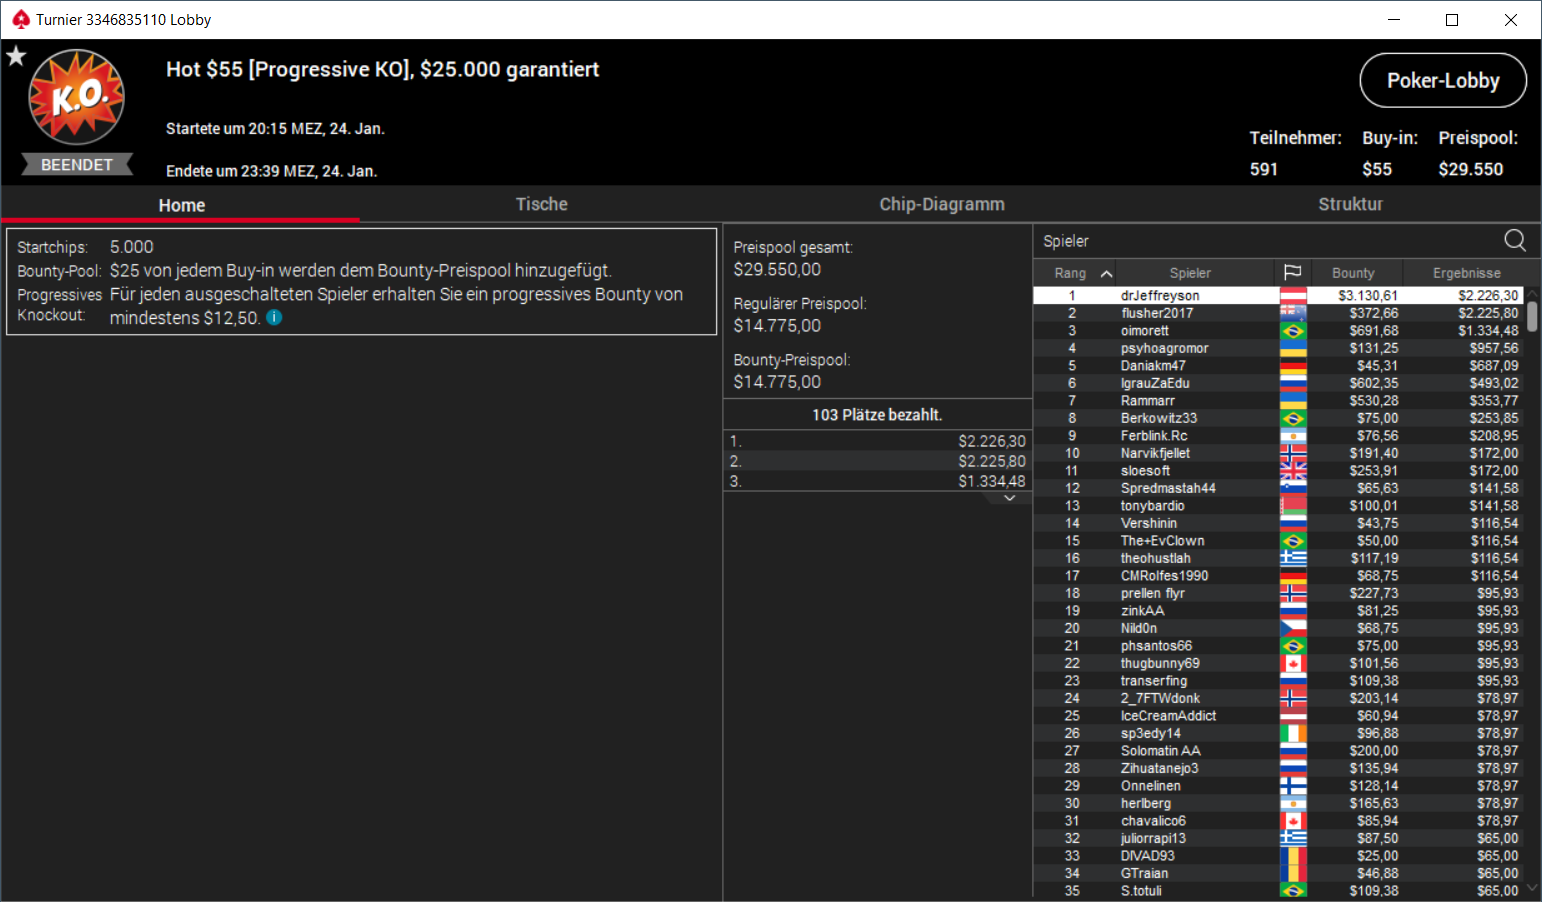
Task: Click scroll-down arrow of player list
Action: pyautogui.click(x=1532, y=887)
